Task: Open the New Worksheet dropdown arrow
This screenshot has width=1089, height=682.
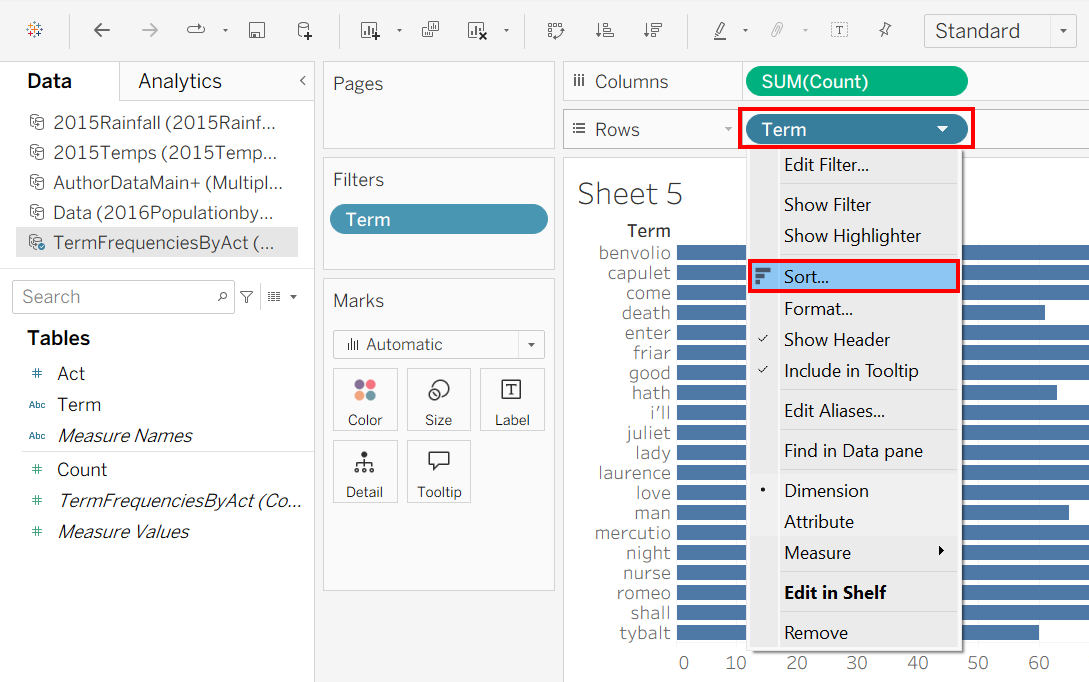Action: (399, 31)
